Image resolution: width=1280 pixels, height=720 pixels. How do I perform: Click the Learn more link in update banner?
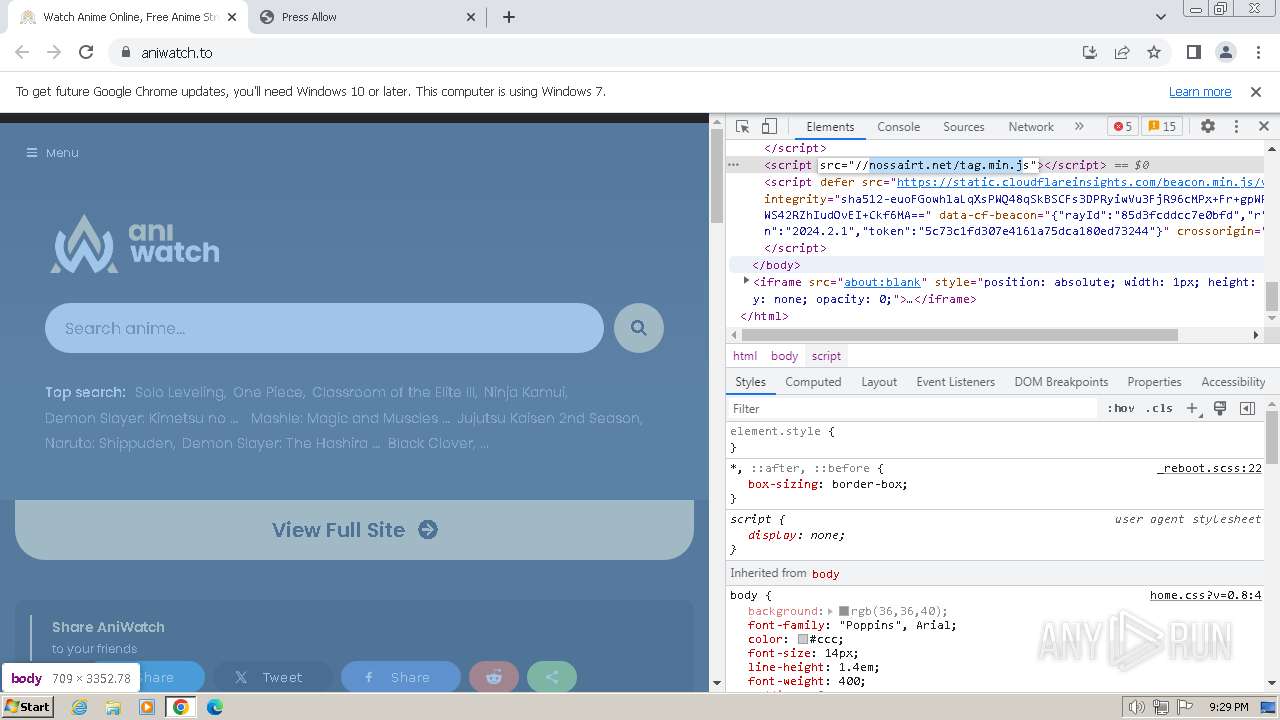tap(1200, 91)
